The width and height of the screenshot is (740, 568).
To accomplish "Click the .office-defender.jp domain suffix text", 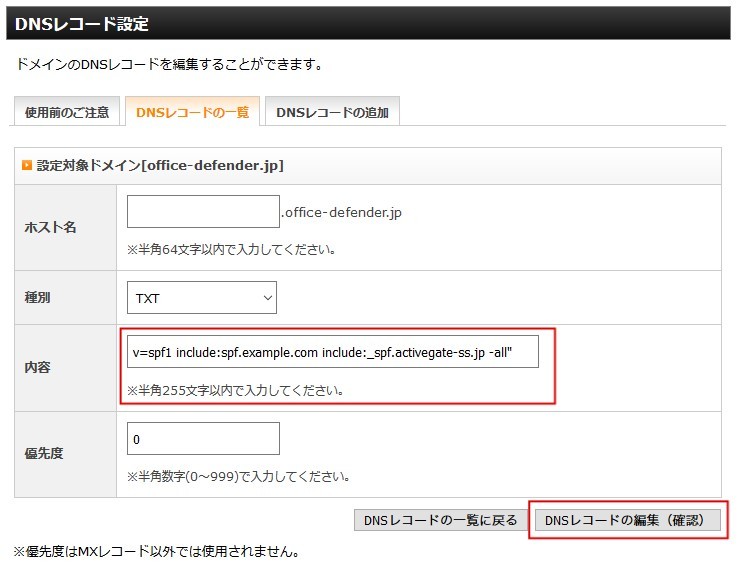I will click(x=341, y=212).
